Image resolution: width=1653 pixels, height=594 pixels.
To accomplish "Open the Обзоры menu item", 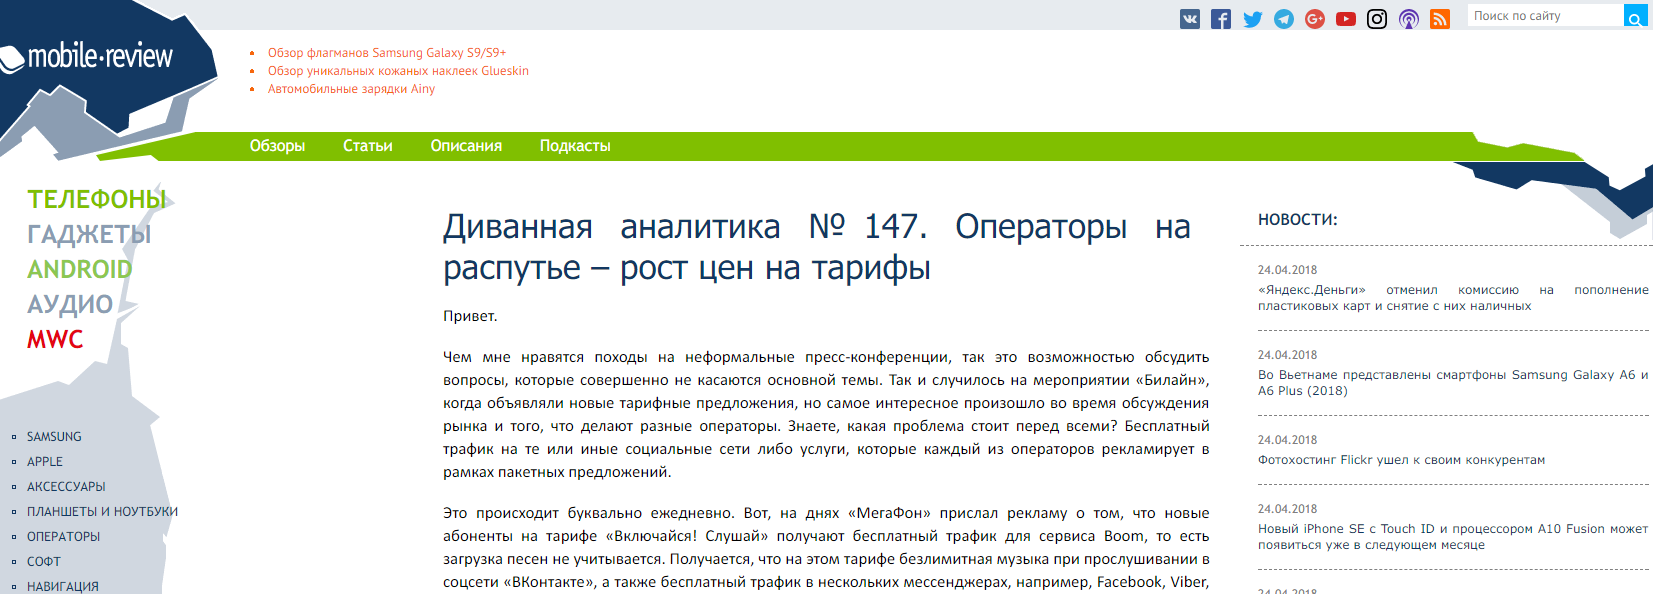I will pos(277,146).
